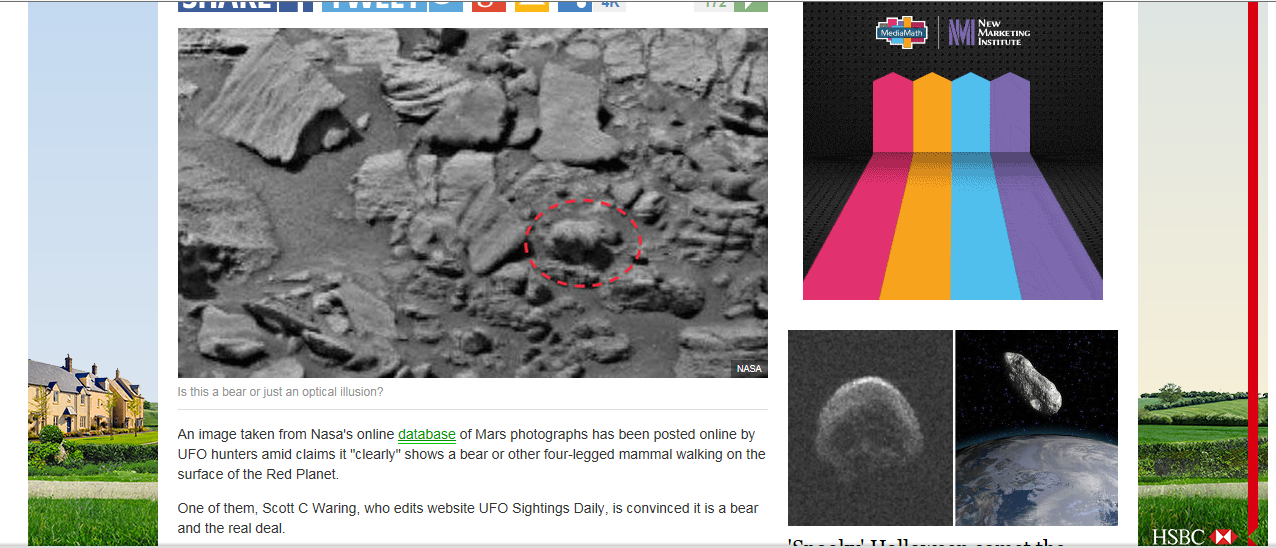The width and height of the screenshot is (1276, 548).
Task: Open the skull-shaped comet radar thumbnail
Action: [870, 427]
